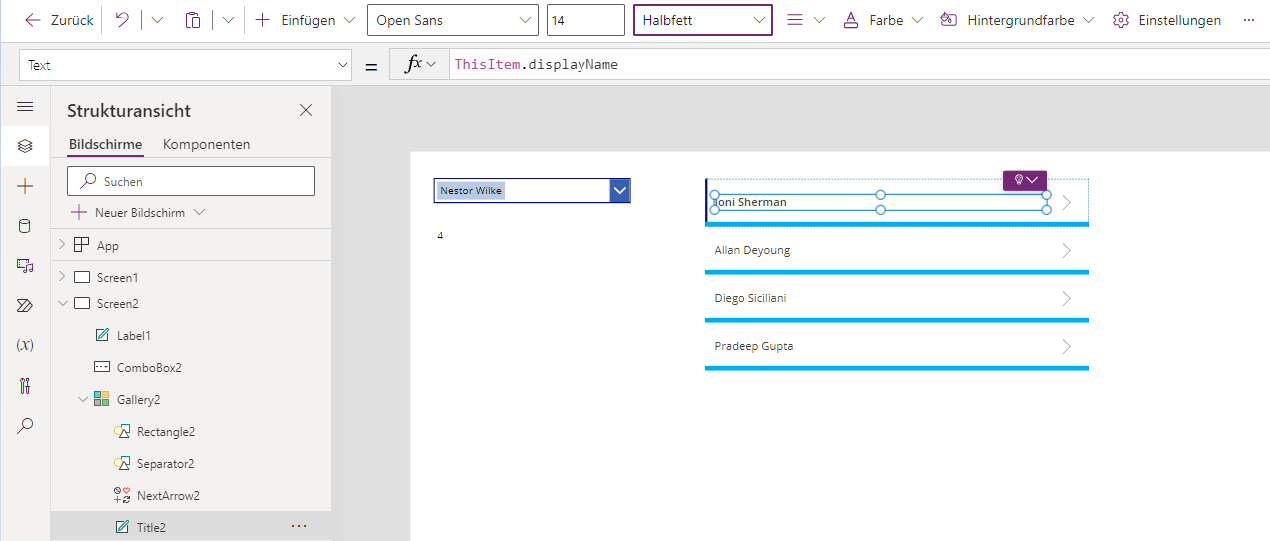Select the Title2 item in tree
1270x541 pixels.
click(151, 527)
